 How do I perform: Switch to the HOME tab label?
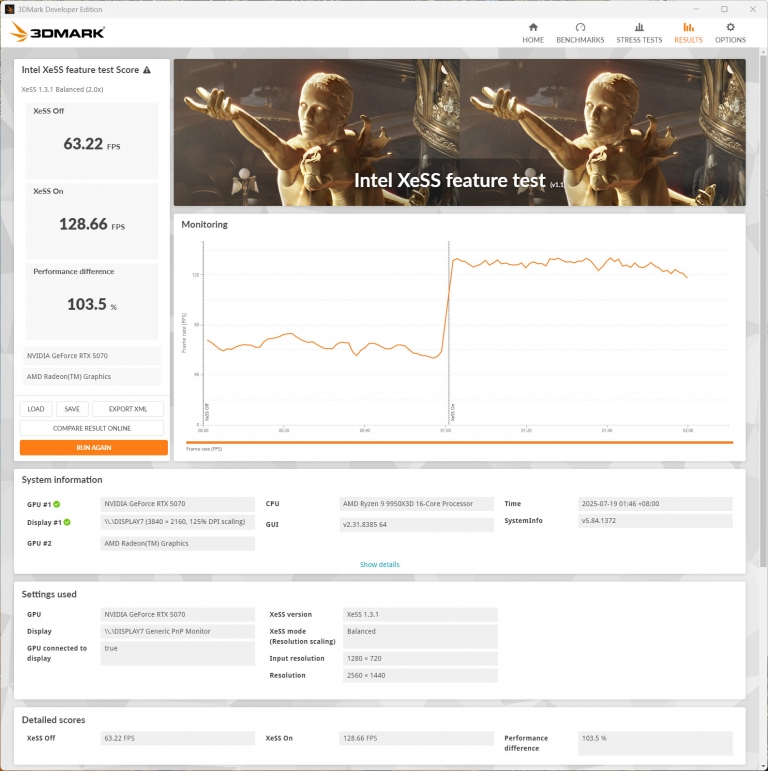[x=533, y=40]
